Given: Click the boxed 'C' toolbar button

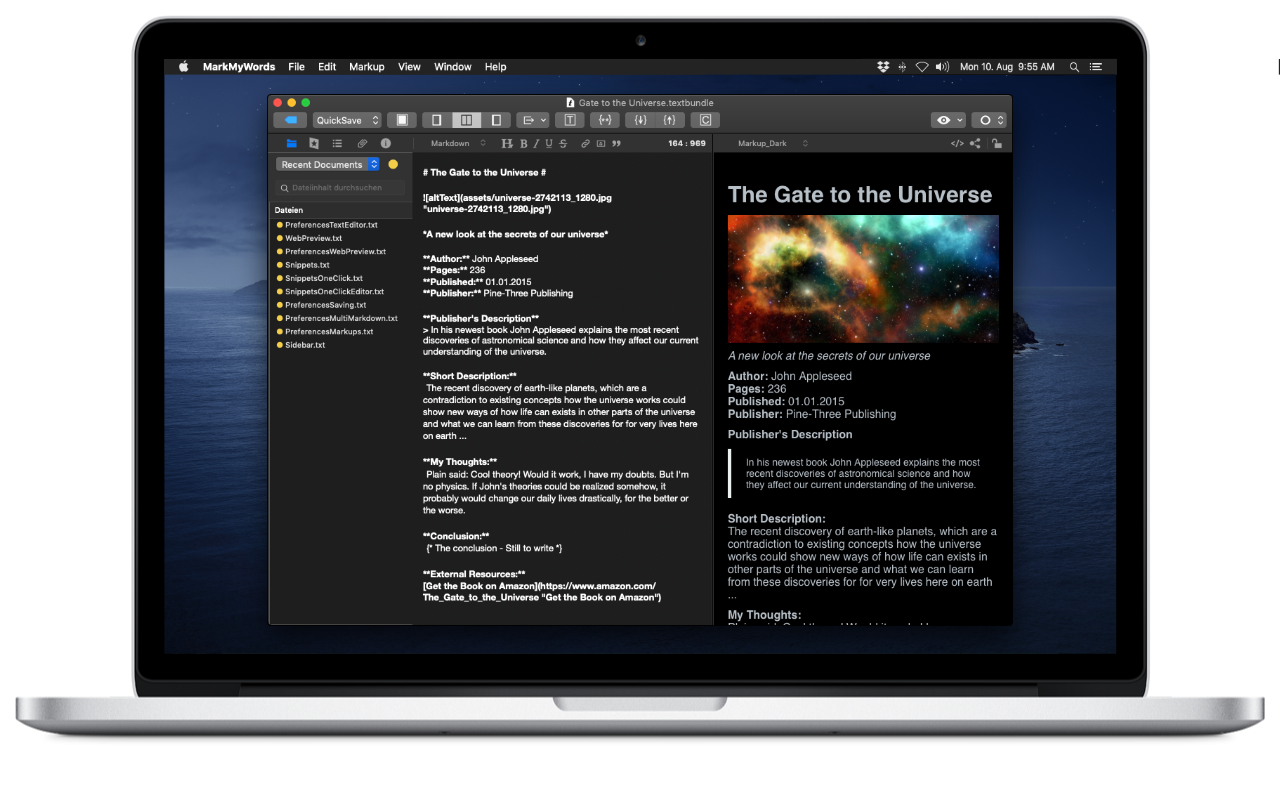Looking at the screenshot, I should (705, 120).
